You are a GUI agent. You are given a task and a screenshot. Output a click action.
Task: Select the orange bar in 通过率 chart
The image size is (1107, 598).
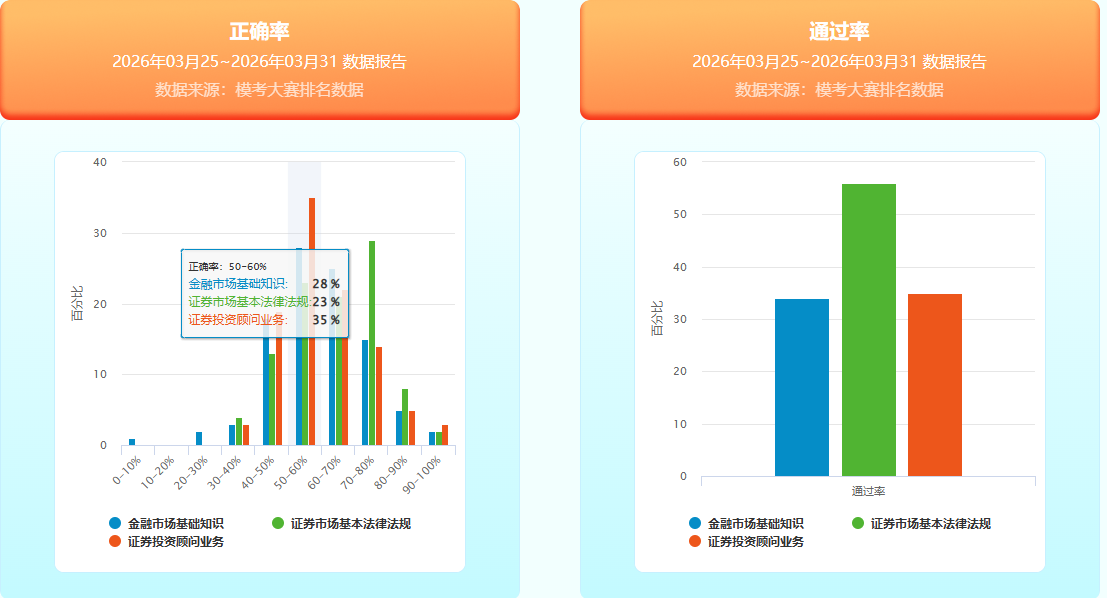click(934, 385)
